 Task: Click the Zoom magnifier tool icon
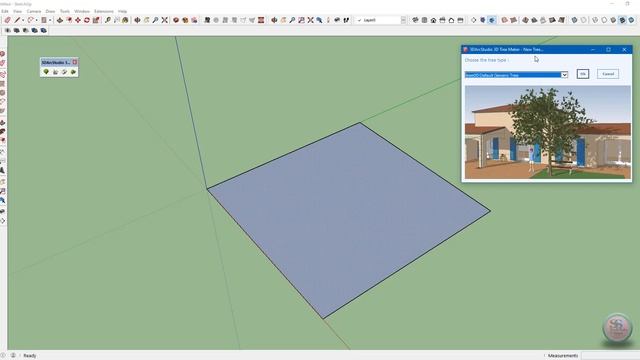(155, 20)
